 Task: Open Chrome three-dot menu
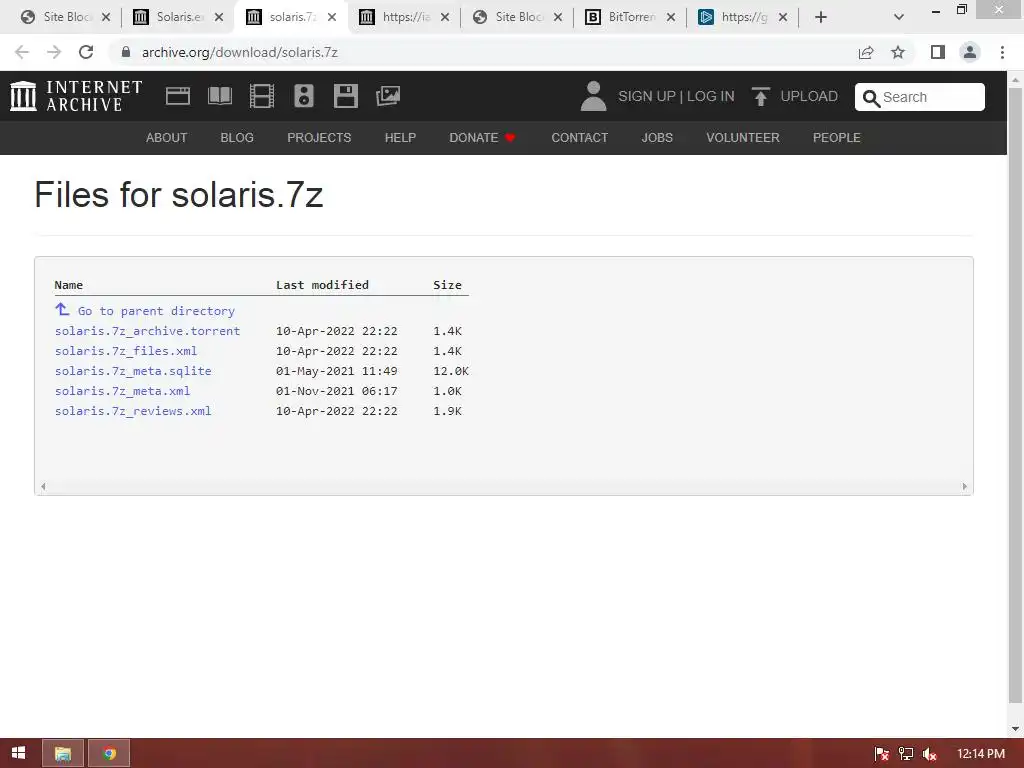[x=1002, y=52]
